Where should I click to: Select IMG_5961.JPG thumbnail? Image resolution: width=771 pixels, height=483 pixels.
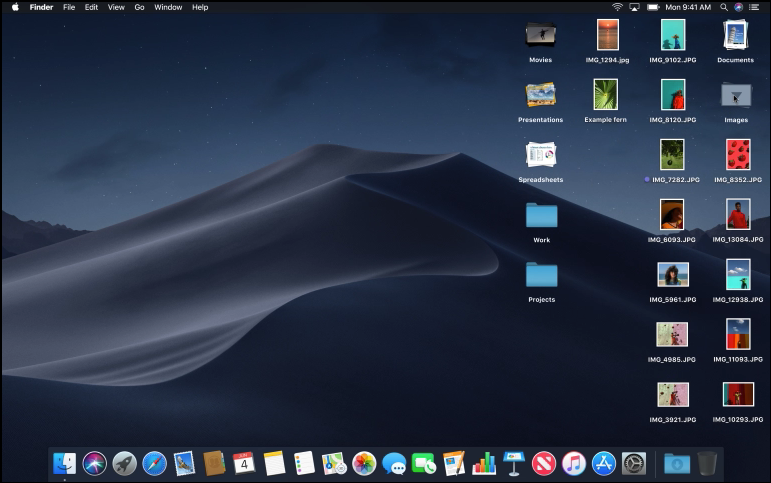[673, 274]
